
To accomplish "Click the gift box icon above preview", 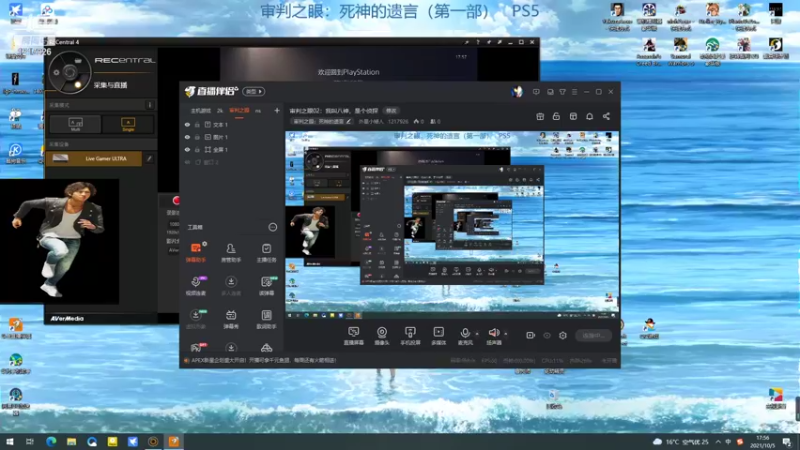I will click(540, 116).
